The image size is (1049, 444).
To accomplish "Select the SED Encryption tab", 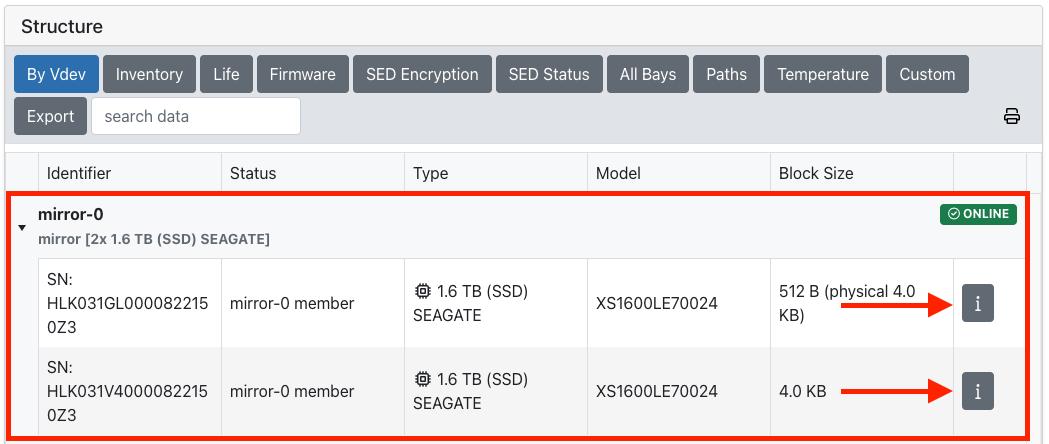I will [422, 74].
